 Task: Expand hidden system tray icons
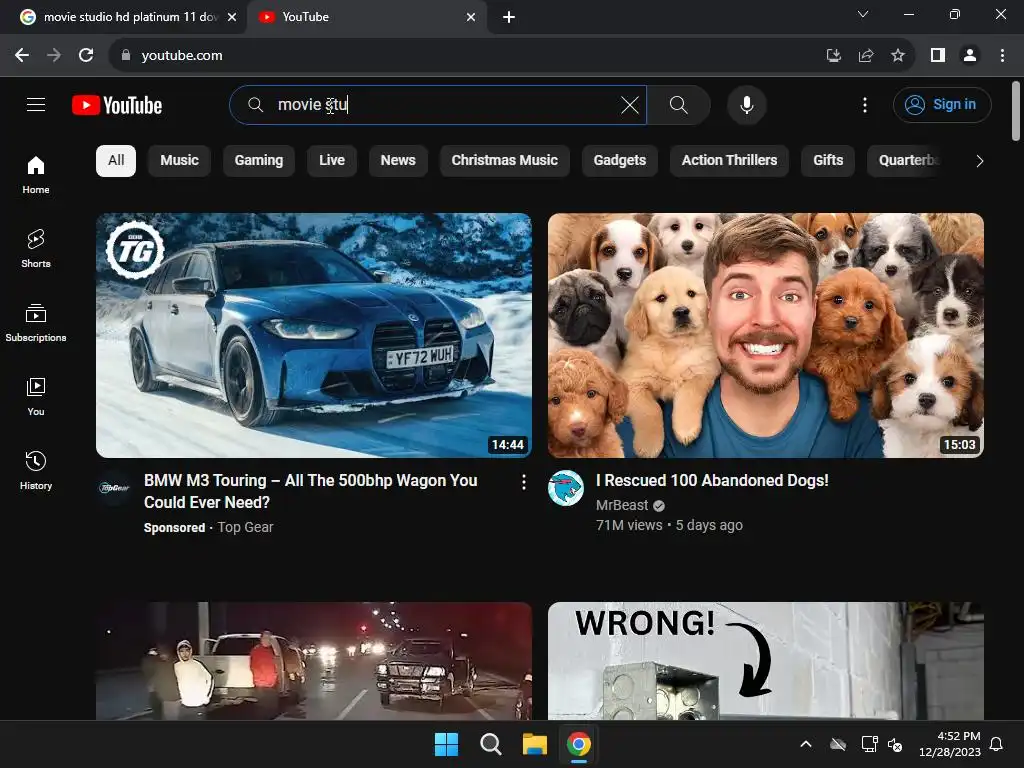[x=806, y=744]
